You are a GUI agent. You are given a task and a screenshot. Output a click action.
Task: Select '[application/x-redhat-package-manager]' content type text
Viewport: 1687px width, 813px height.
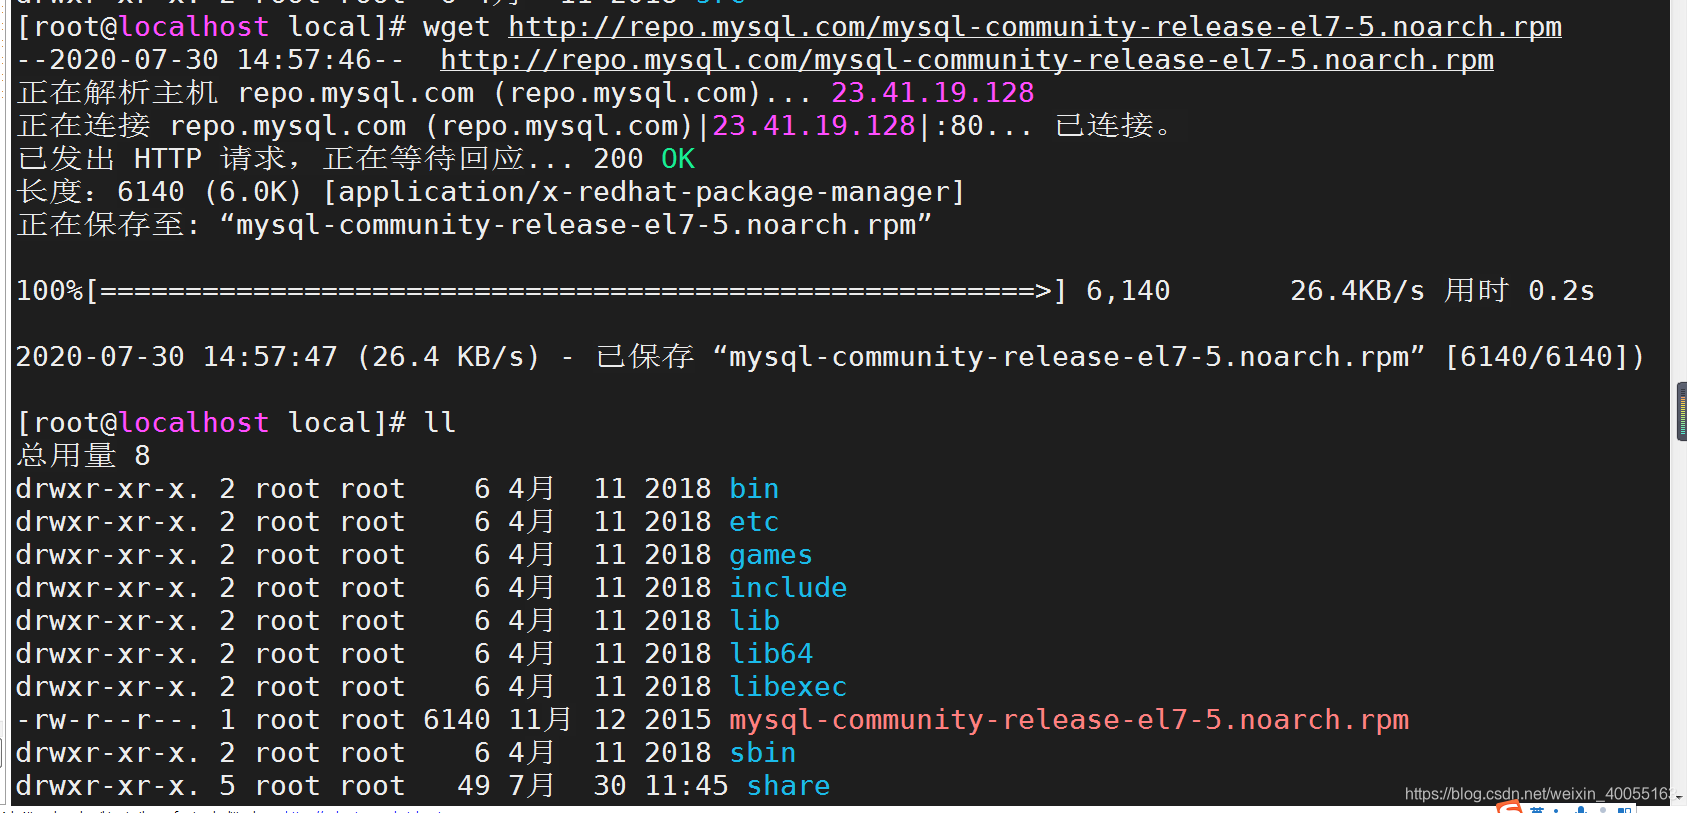point(644,192)
